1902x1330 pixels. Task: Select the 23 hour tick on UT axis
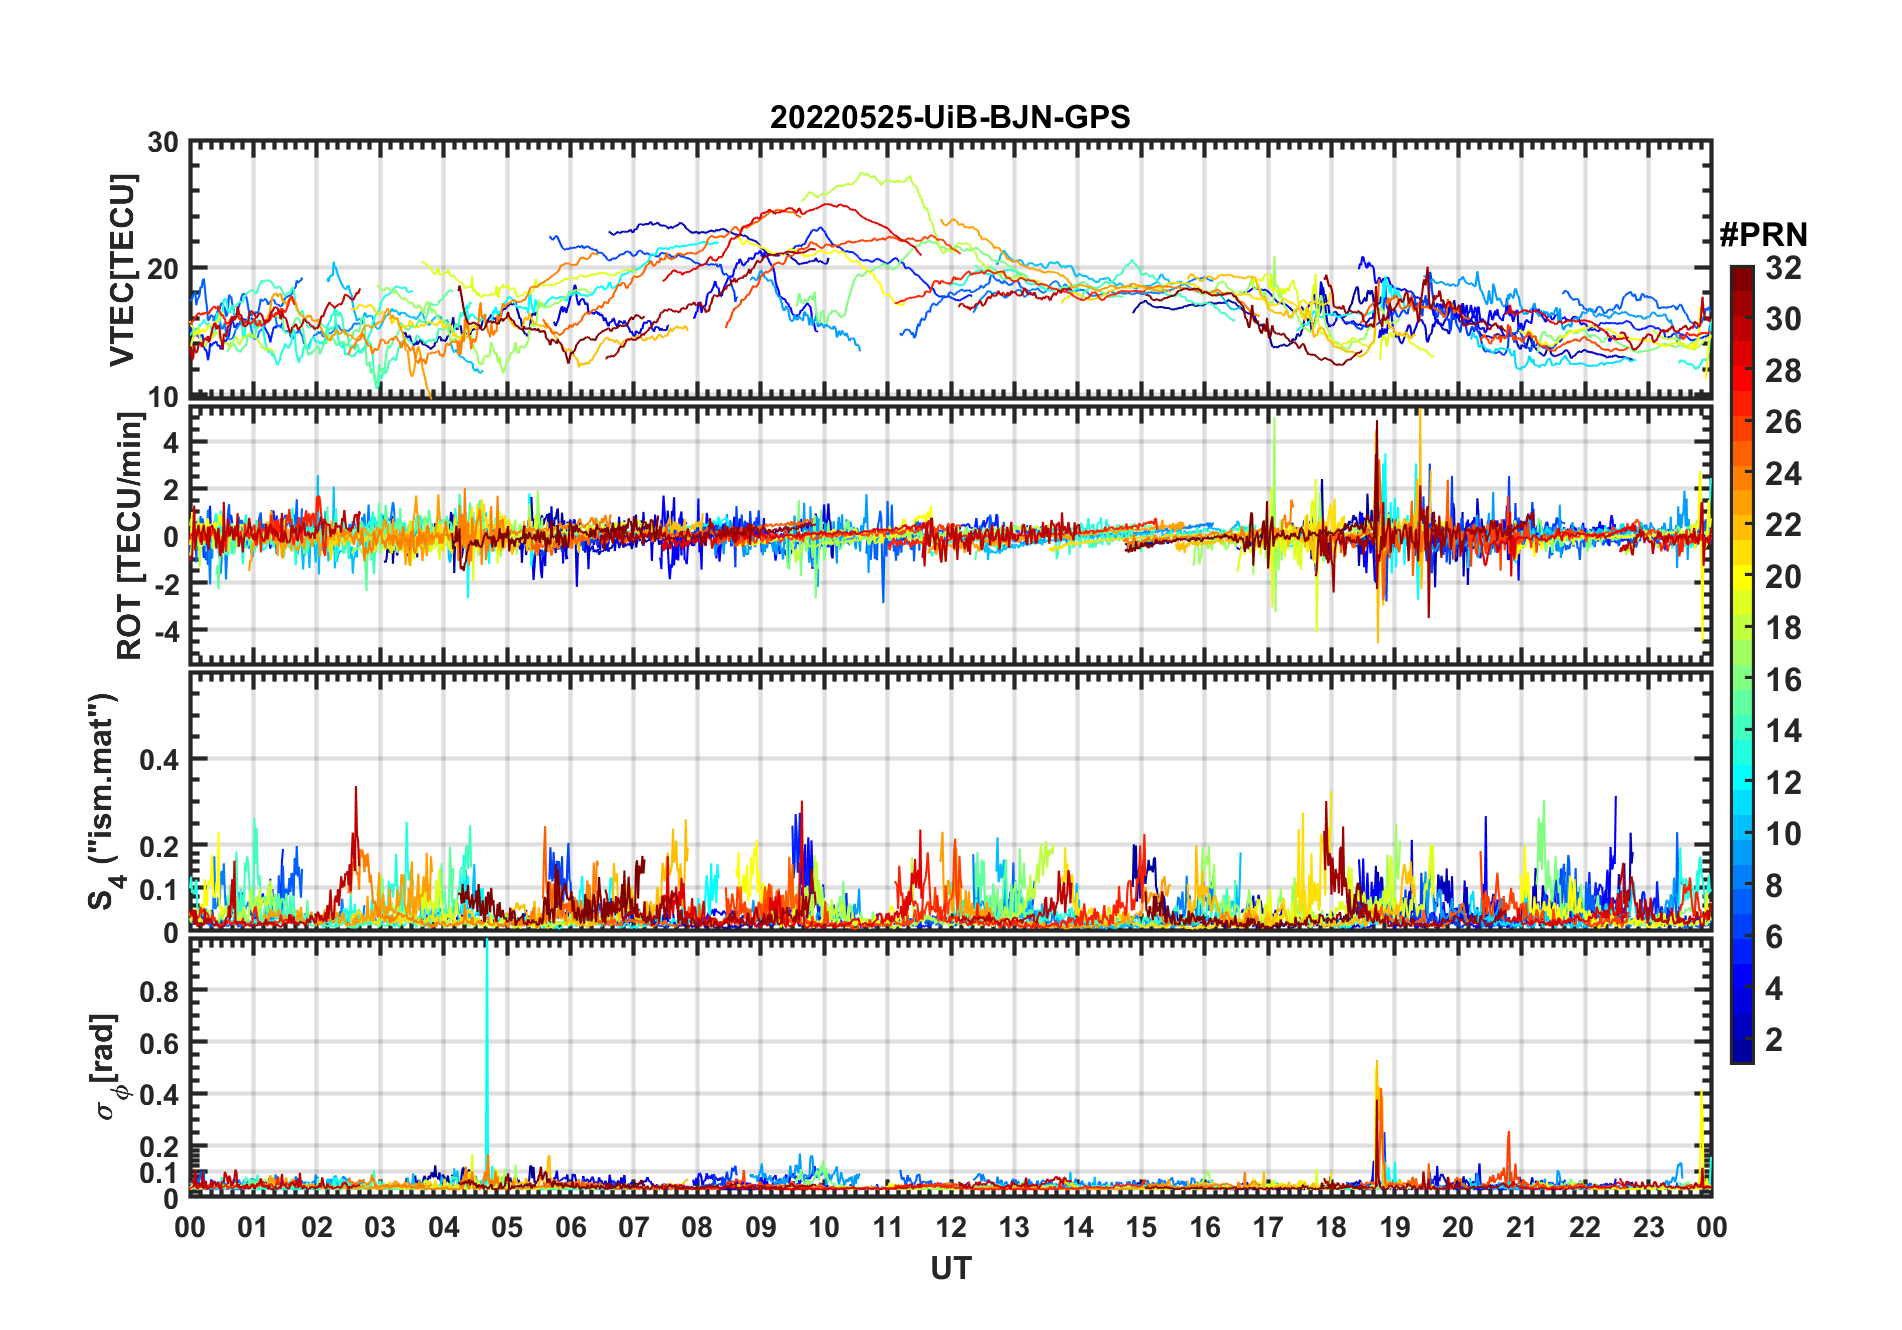(x=1648, y=1228)
